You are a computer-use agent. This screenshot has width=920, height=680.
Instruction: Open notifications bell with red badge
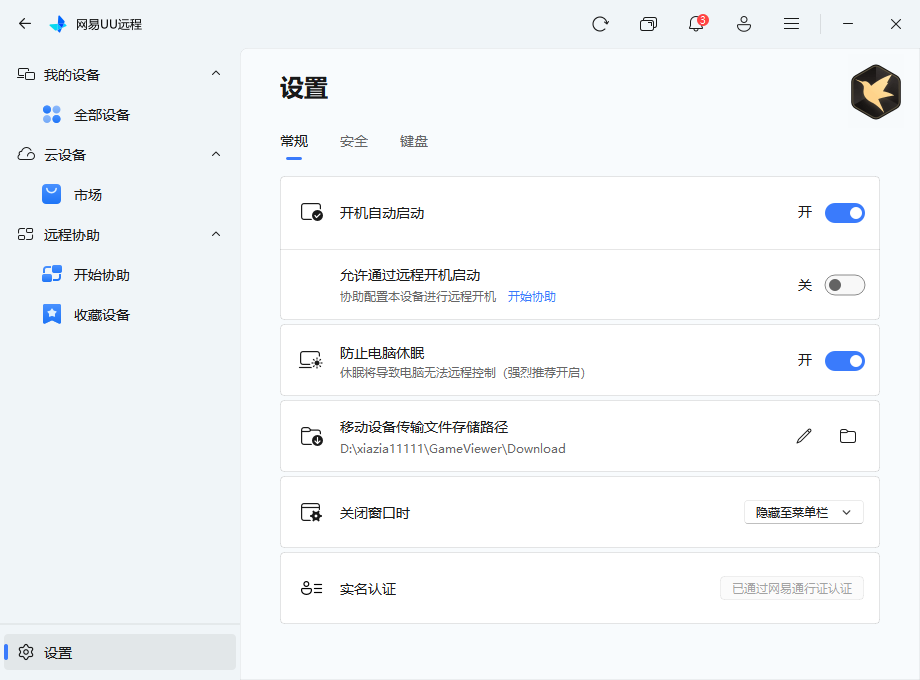click(696, 23)
